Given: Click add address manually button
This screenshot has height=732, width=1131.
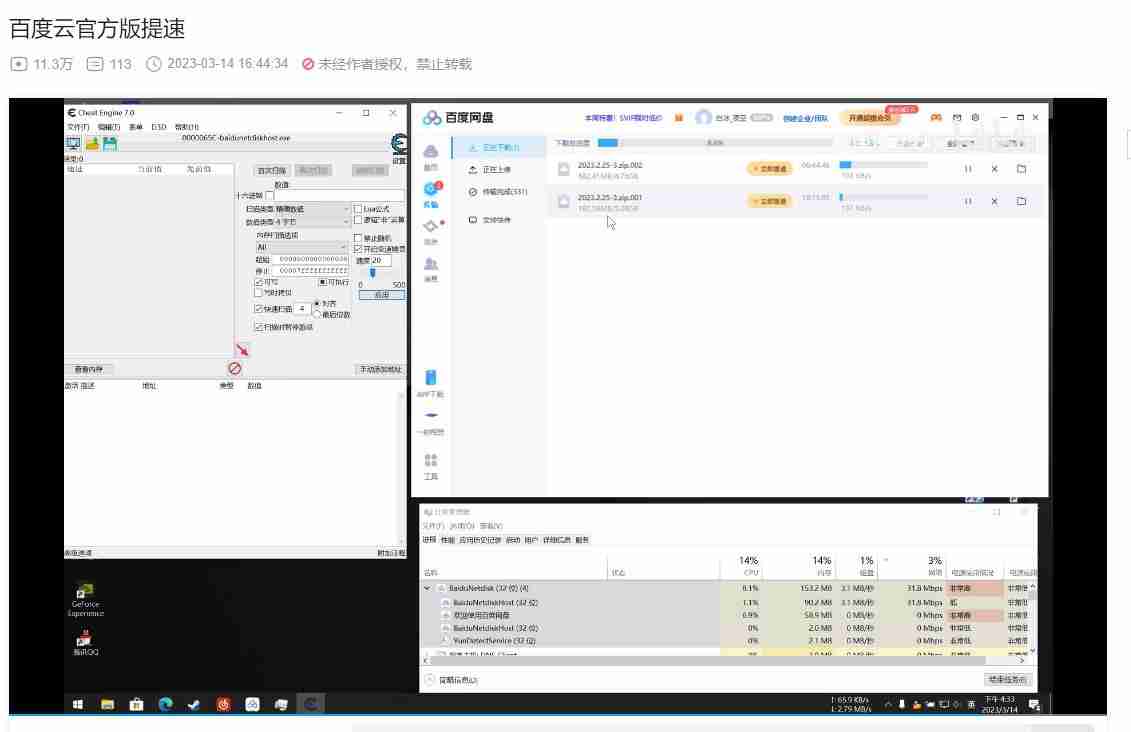Looking at the screenshot, I should (x=381, y=369).
